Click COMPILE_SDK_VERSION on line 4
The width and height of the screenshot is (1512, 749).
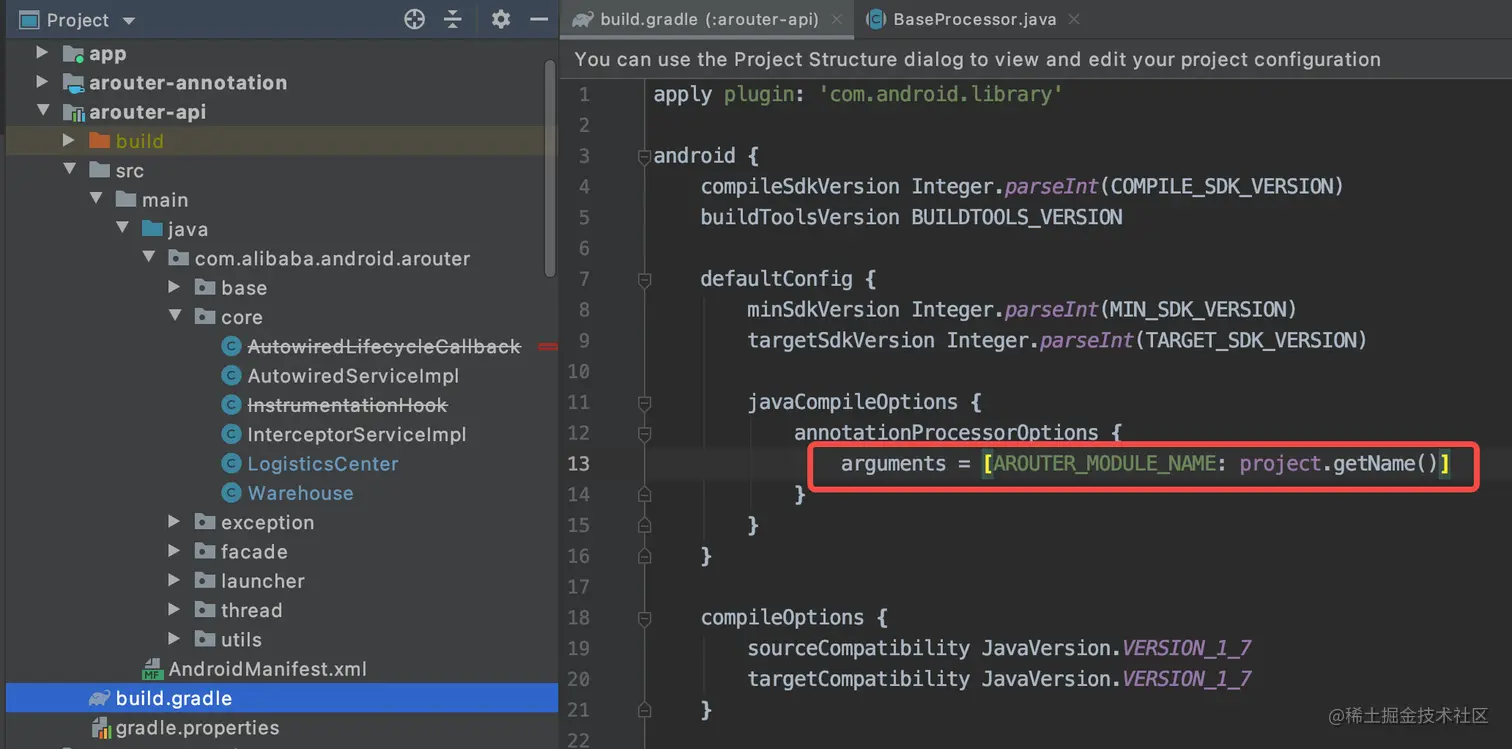[x=1222, y=186]
